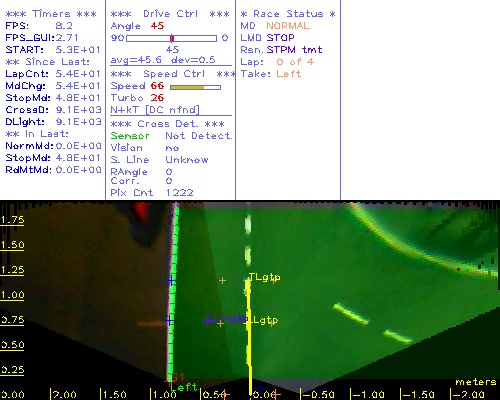
Task: Click the Pix Cnt value 1222
Action: (180, 193)
